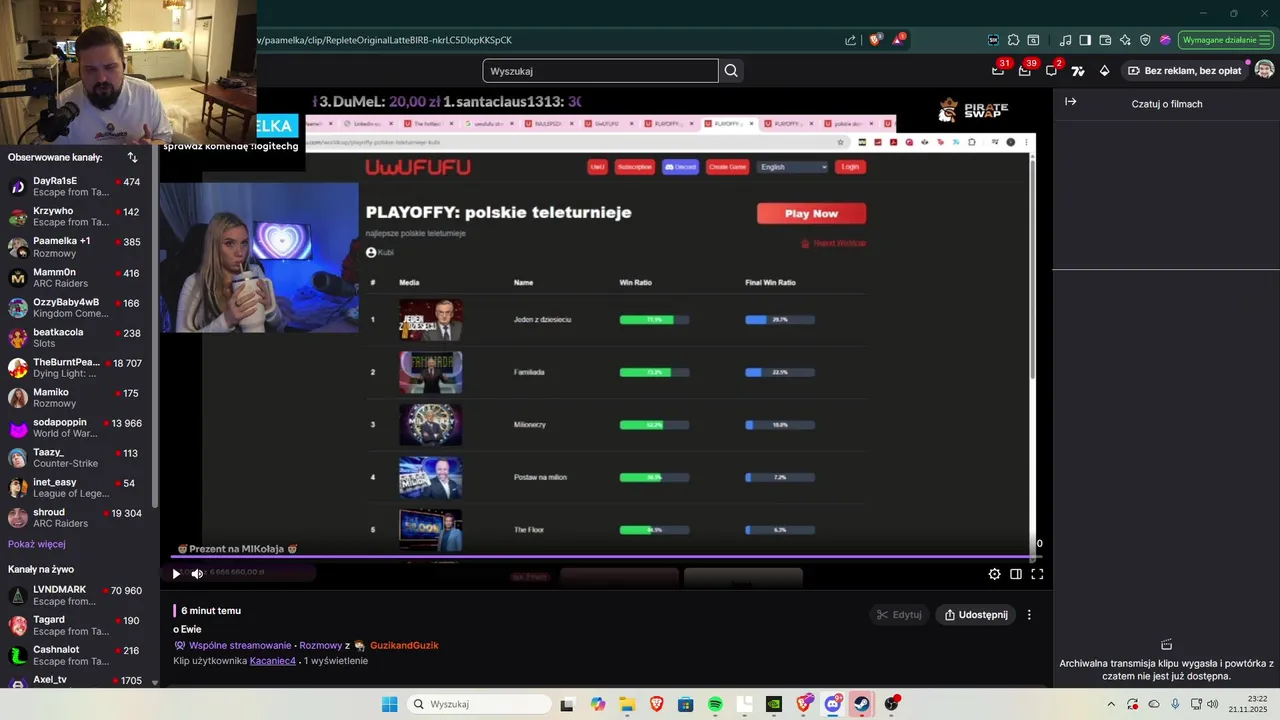Mute the clip with the volume icon
The height and width of the screenshot is (720, 1280).
(197, 574)
